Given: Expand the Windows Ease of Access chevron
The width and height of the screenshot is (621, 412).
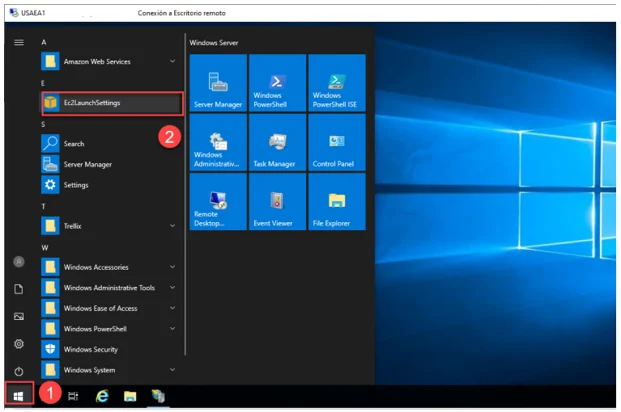Looking at the screenshot, I should [173, 308].
